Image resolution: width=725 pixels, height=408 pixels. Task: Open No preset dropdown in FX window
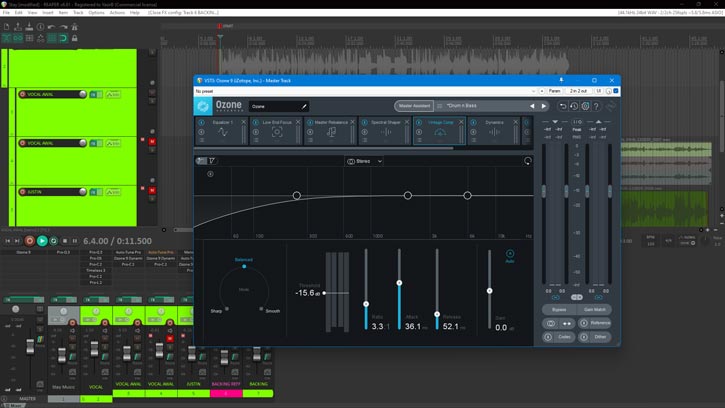tap(365, 91)
